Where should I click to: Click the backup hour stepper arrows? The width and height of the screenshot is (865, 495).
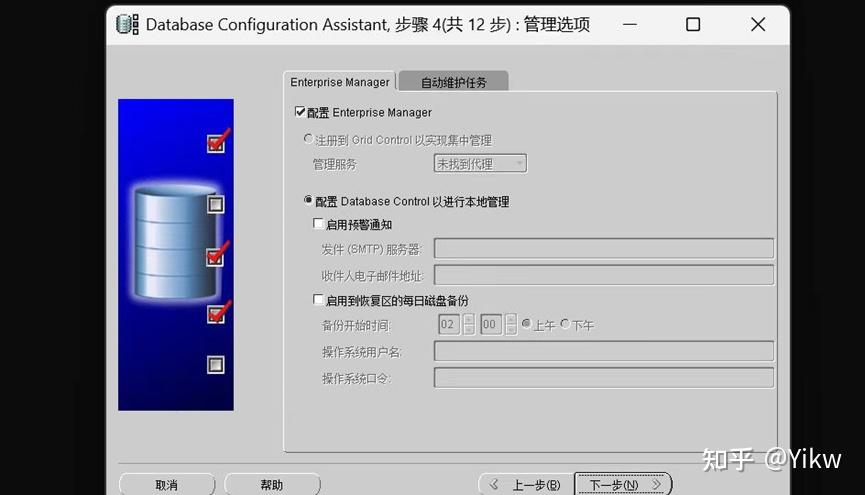tap(469, 324)
